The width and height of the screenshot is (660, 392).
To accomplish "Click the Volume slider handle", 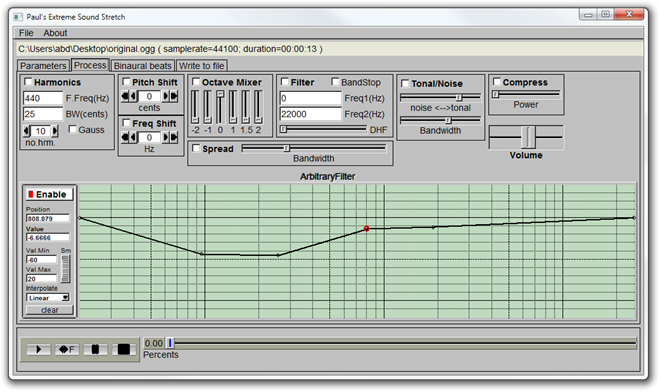I will tap(528, 137).
